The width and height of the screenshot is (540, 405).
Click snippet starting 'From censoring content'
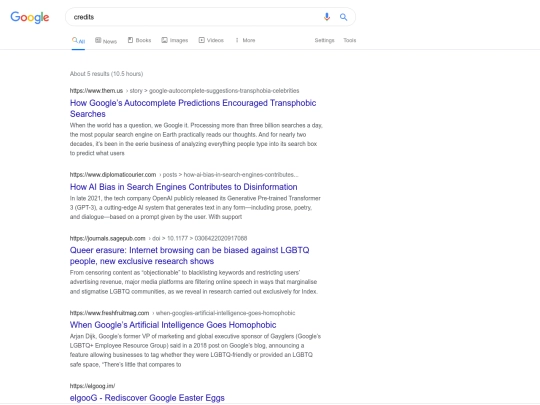click(x=194, y=282)
